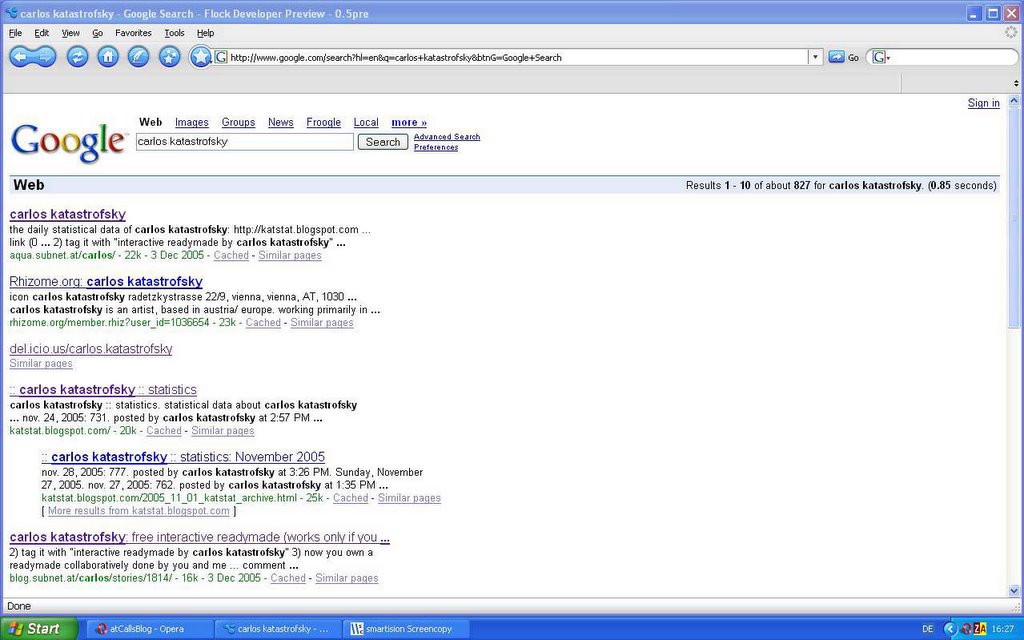
Task: Switch to the atCallsBlog - Opera window
Action: pyautogui.click(x=150, y=629)
